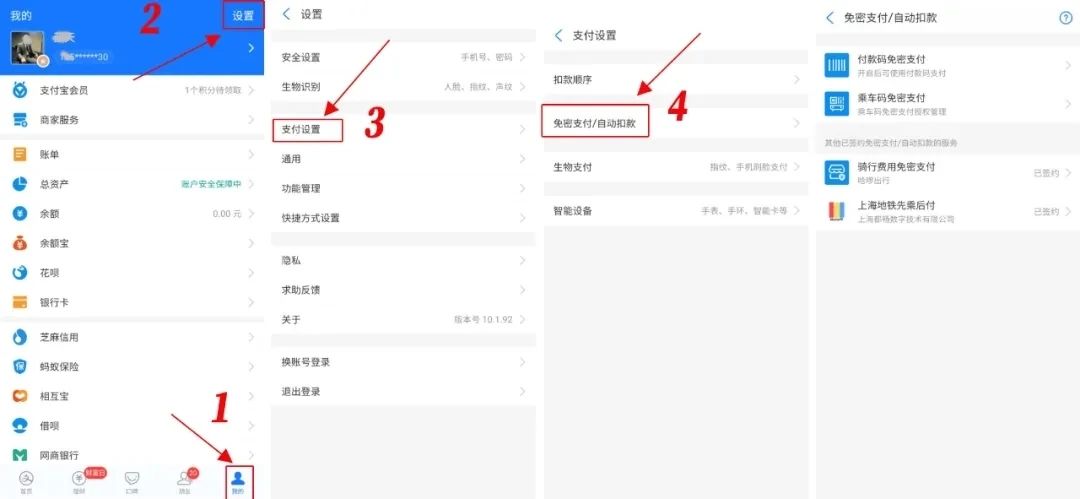Click the help question mark icon

click(x=1066, y=18)
